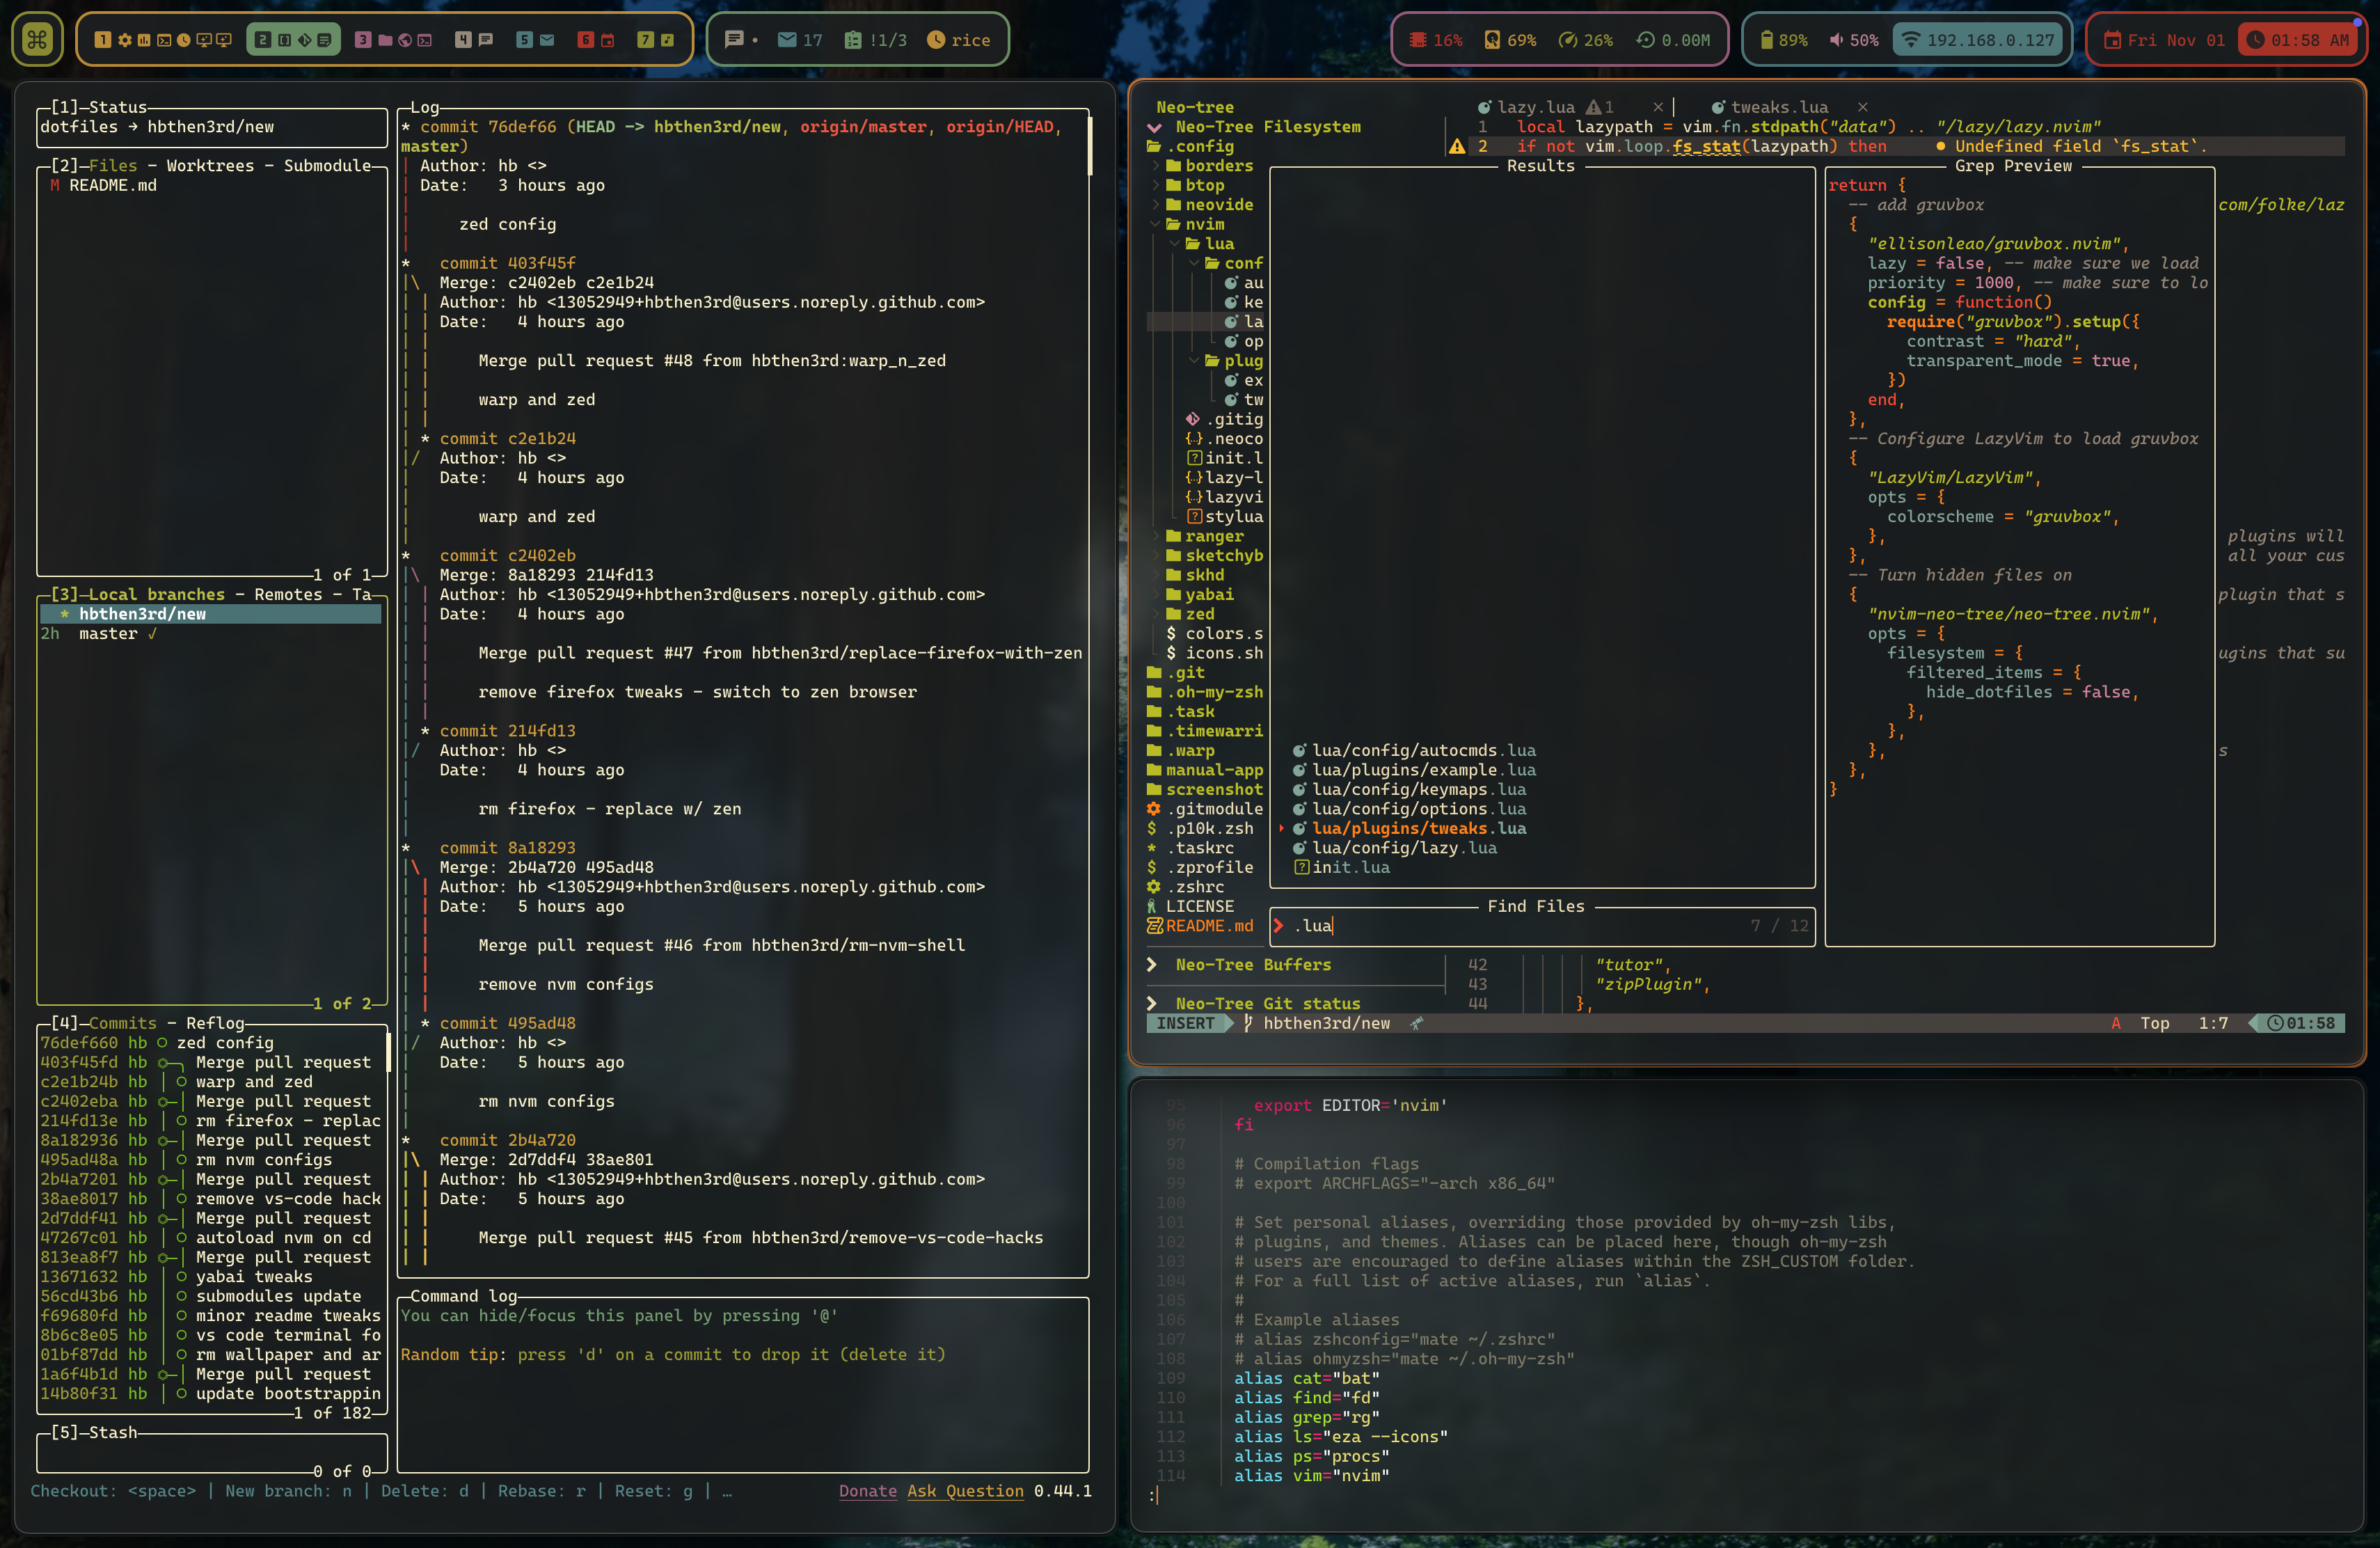Open the task widget showing !1/3
This screenshot has height=1548, width=2380.
(876, 40)
